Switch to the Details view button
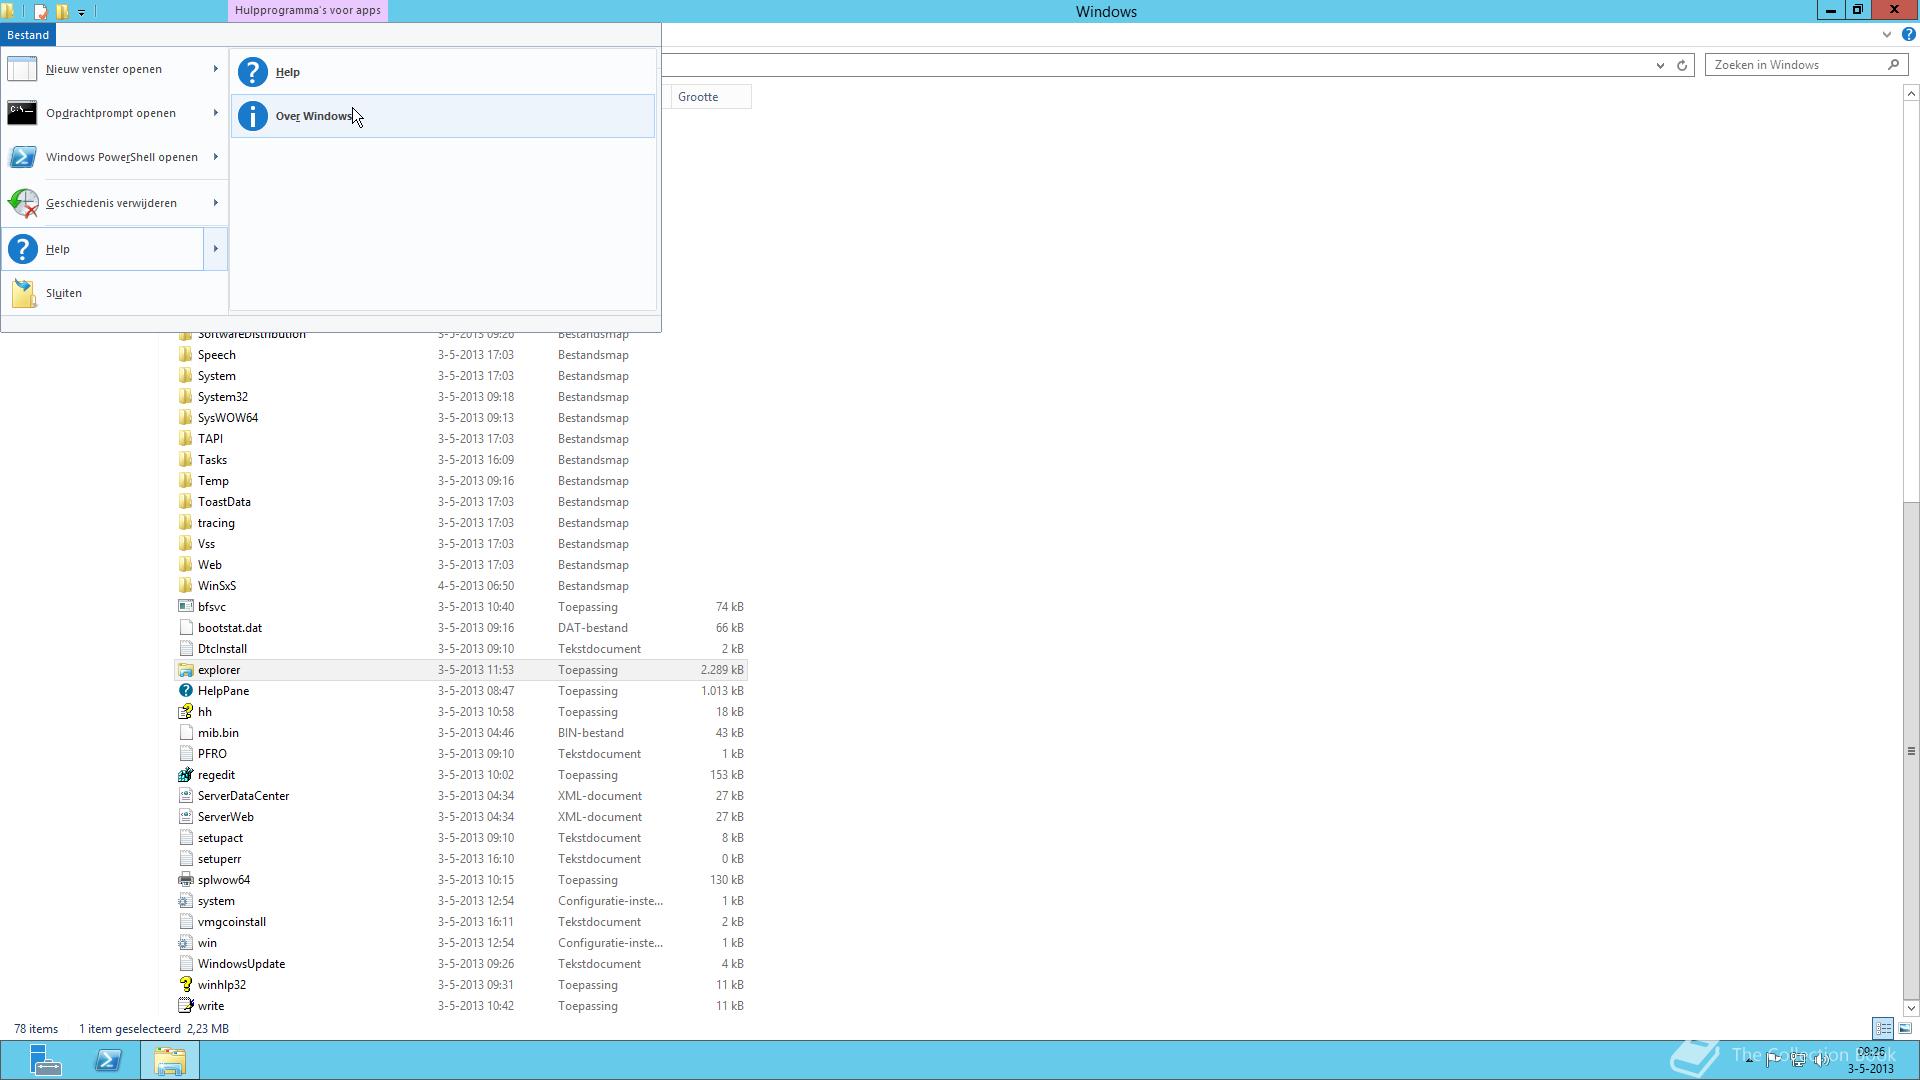The image size is (1920, 1080). [x=1883, y=1028]
